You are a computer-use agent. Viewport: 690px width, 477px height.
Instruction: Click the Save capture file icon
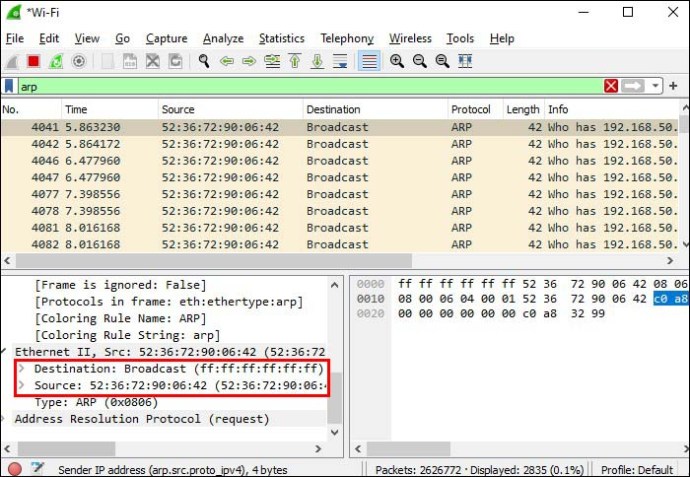pyautogui.click(x=130, y=61)
